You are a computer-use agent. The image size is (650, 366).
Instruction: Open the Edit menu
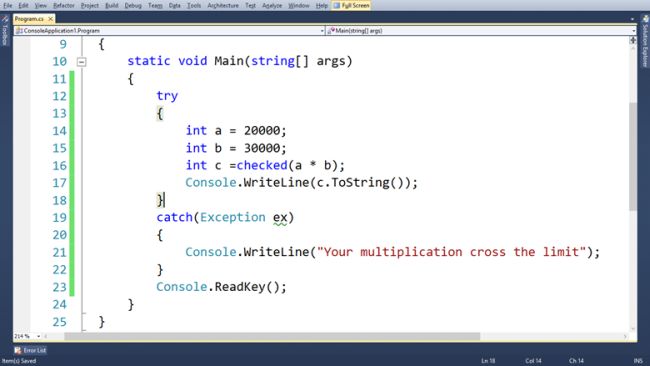[23, 5]
